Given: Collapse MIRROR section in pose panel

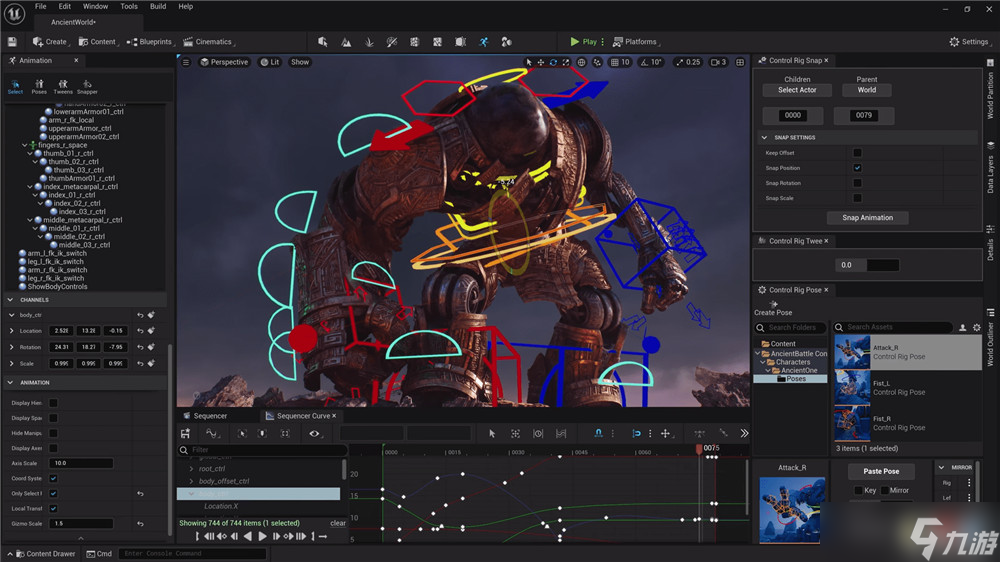Looking at the screenshot, I should click(x=941, y=468).
